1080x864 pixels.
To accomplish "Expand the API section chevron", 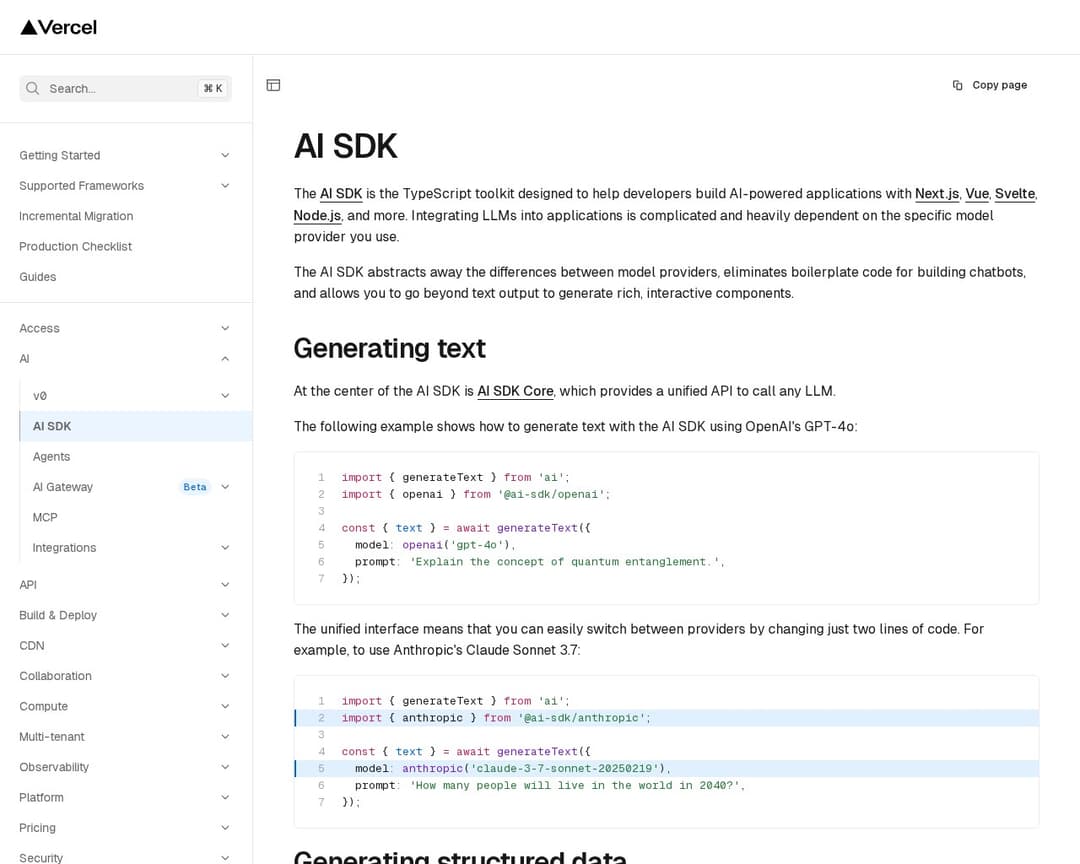I will tap(225, 585).
